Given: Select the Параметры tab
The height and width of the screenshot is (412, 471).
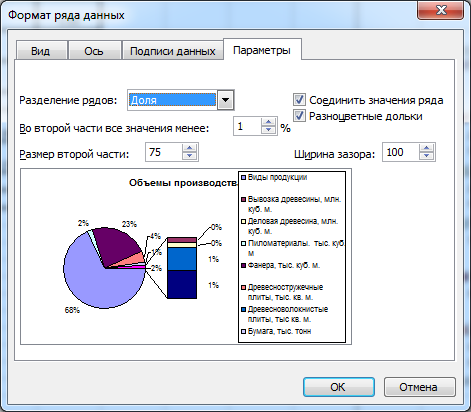Looking at the screenshot, I should (x=262, y=50).
